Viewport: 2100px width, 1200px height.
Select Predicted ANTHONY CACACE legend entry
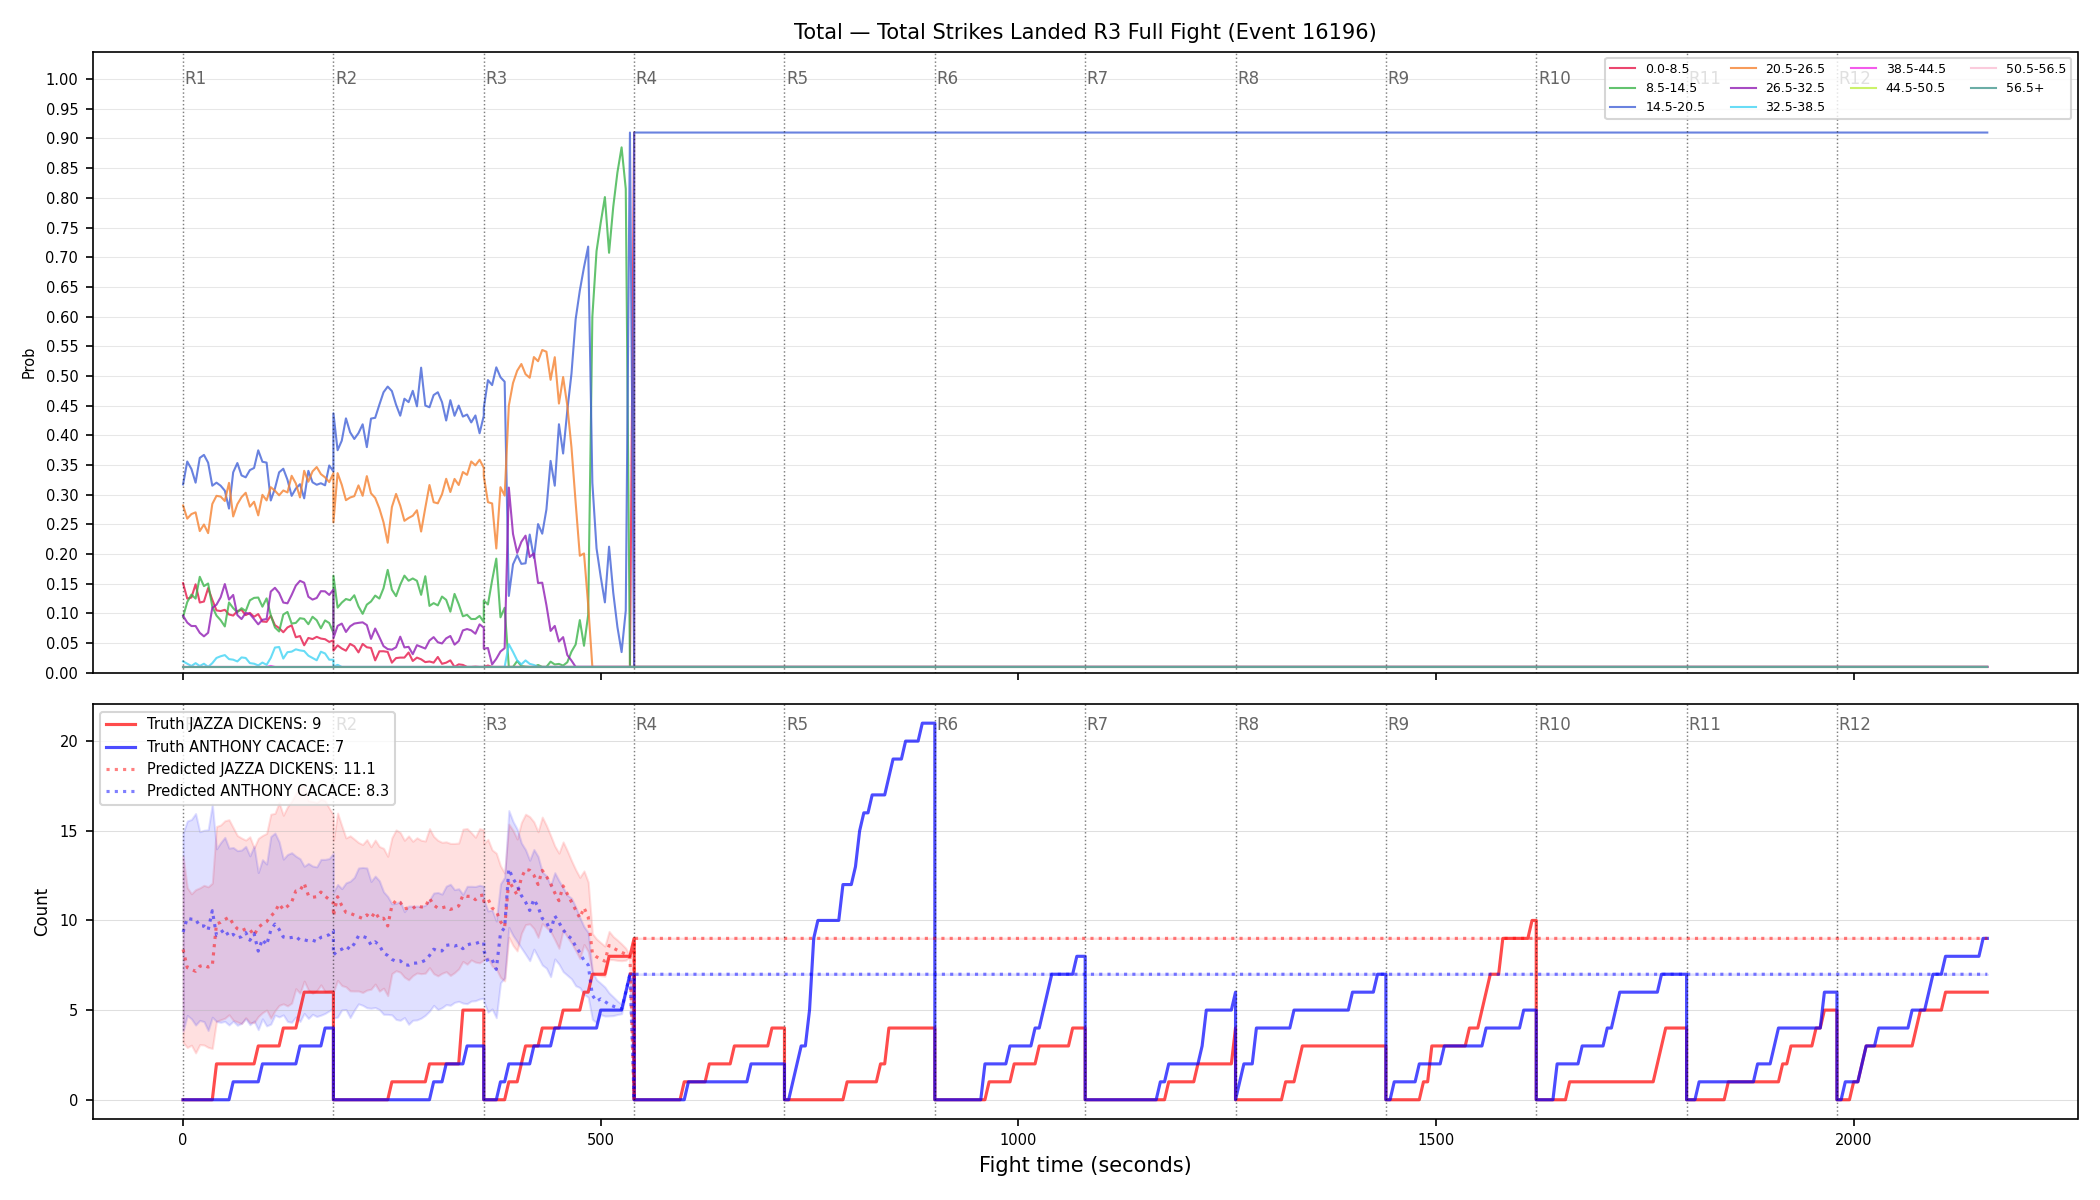pyautogui.click(x=247, y=791)
